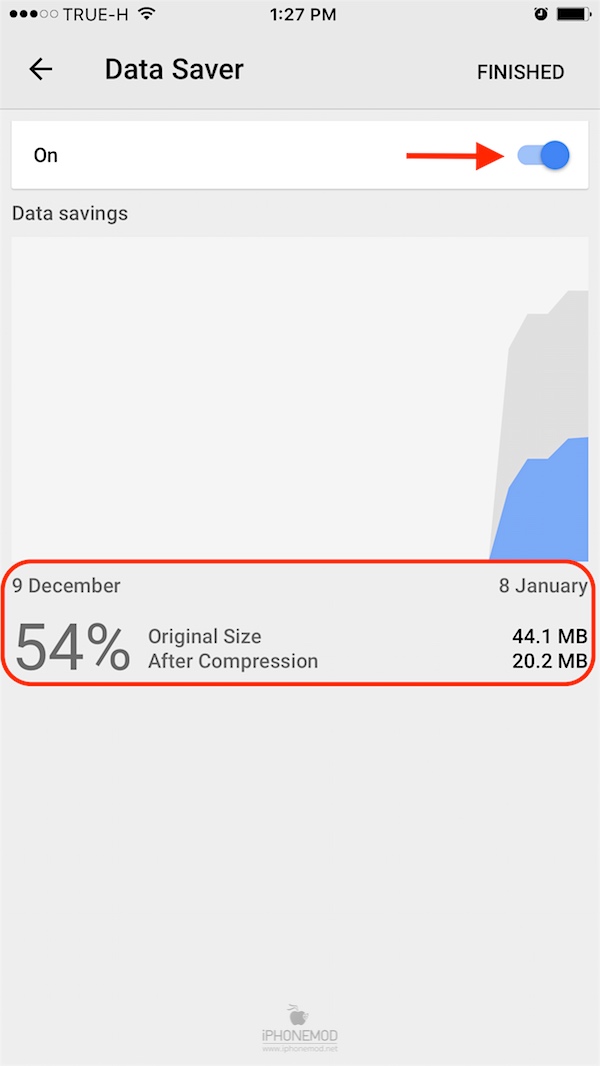
Task: Tap the blue compressed data area
Action: [x=545, y=505]
